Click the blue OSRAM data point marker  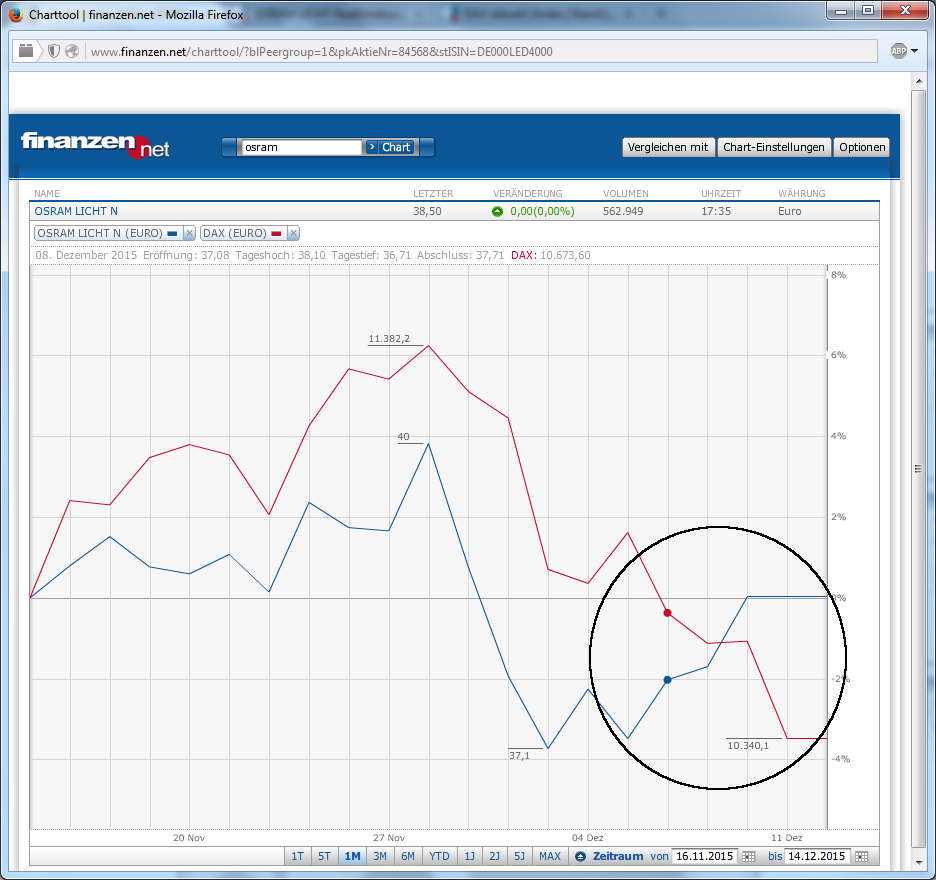click(667, 680)
